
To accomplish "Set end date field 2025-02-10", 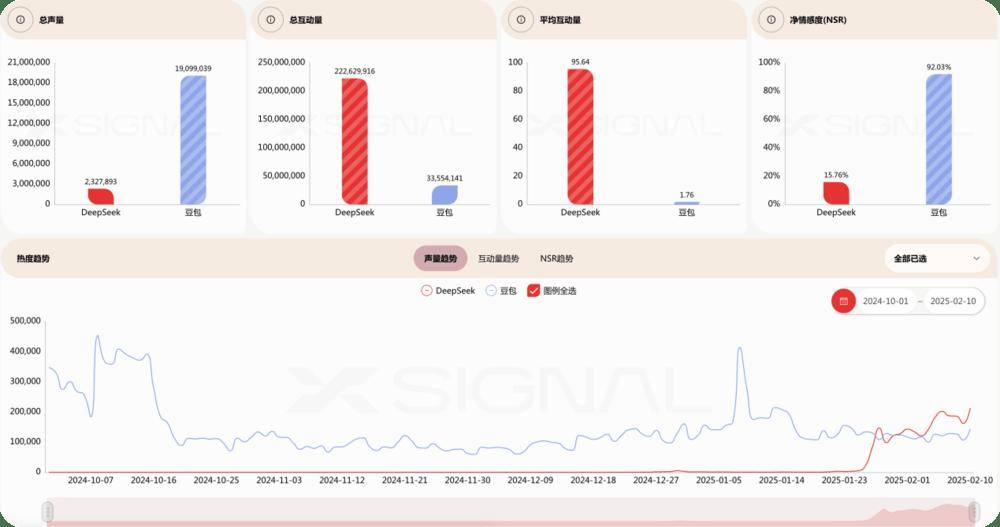I will pyautogui.click(x=953, y=301).
